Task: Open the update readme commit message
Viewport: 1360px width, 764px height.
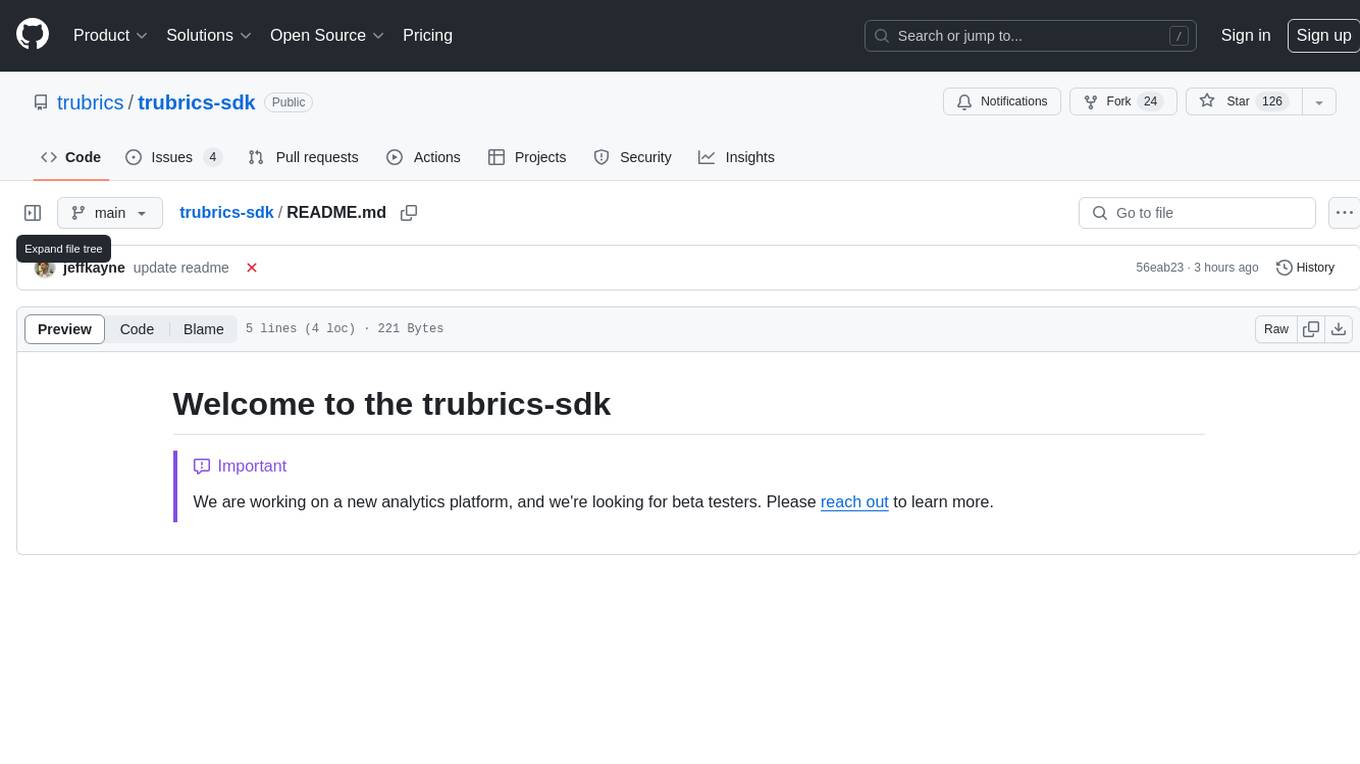Action: click(181, 268)
